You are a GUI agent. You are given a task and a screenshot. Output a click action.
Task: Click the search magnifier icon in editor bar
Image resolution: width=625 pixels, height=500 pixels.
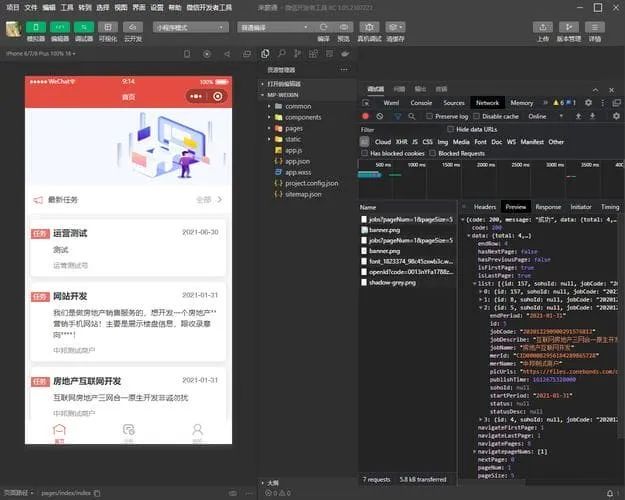click(281, 53)
